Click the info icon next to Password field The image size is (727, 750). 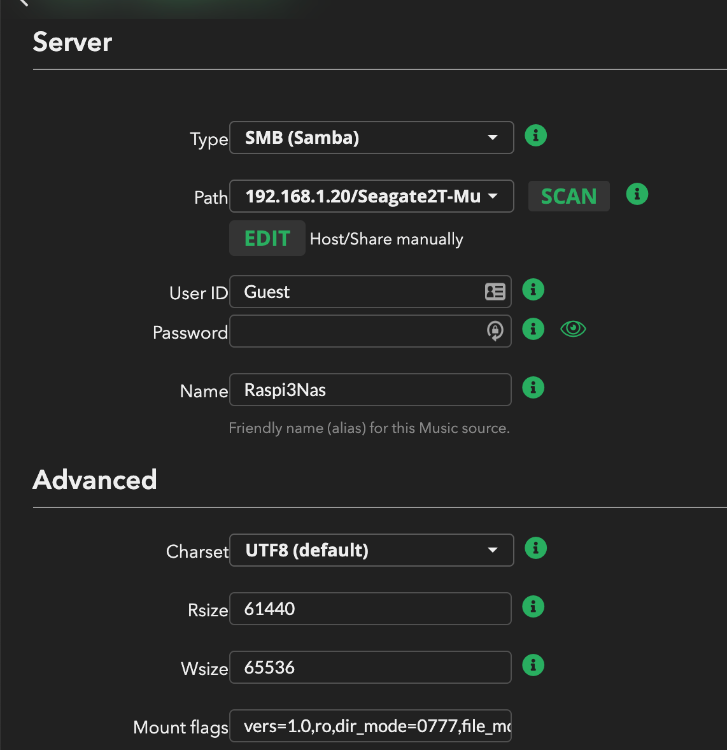534,328
